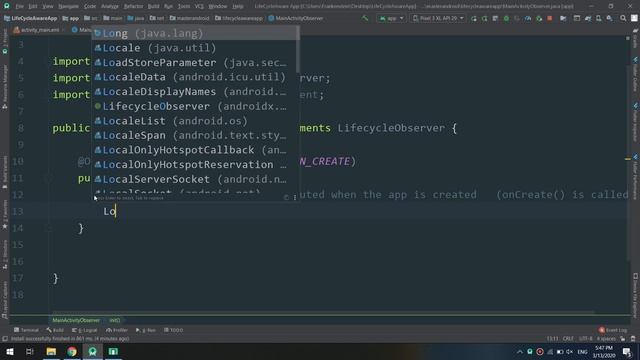
Task: Open the Tools menu
Action: (x=184, y=6)
